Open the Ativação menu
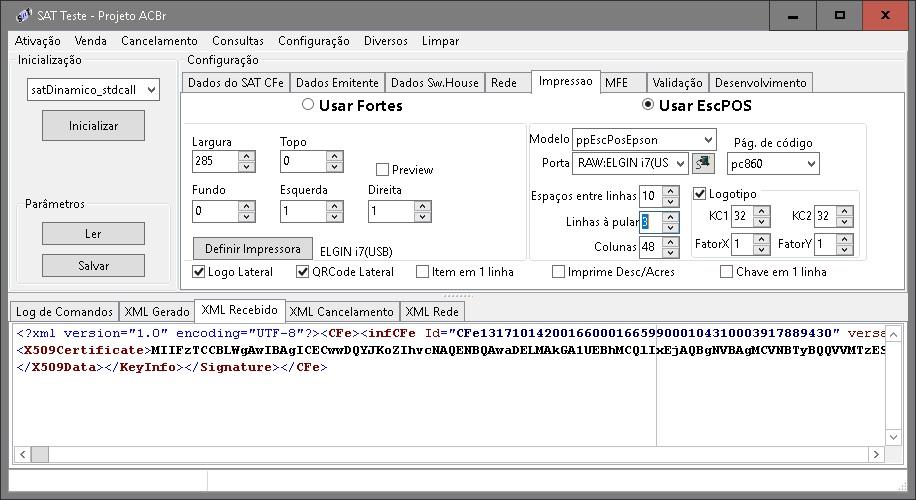 pyautogui.click(x=37, y=41)
